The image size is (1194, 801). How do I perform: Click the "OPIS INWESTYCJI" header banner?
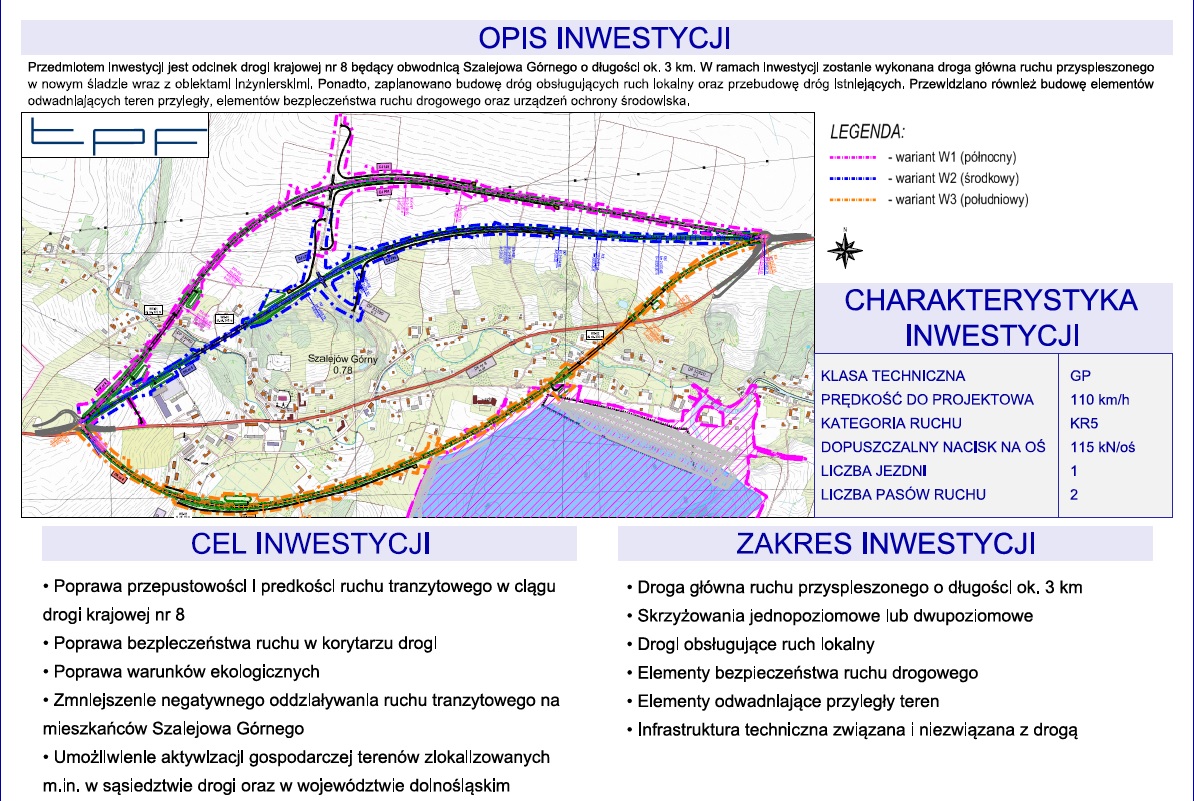click(604, 38)
